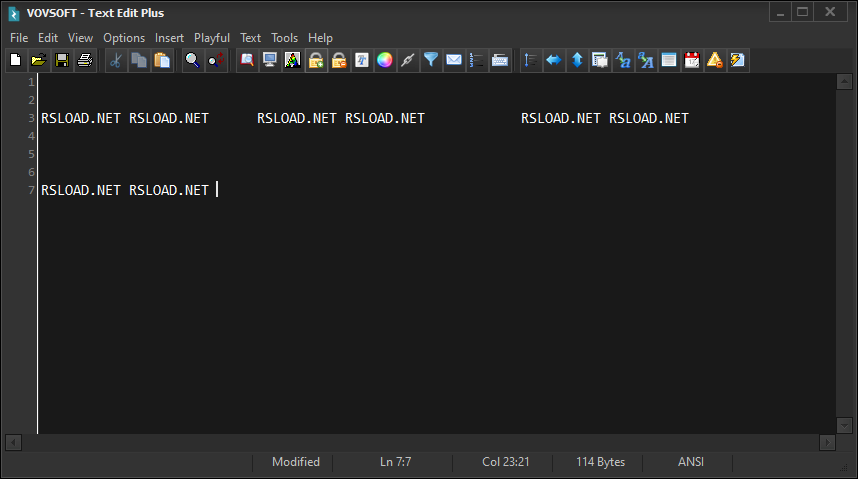Screen dimensions: 858x479
Task: Cut text with the scissors icon
Action: [x=115, y=60]
